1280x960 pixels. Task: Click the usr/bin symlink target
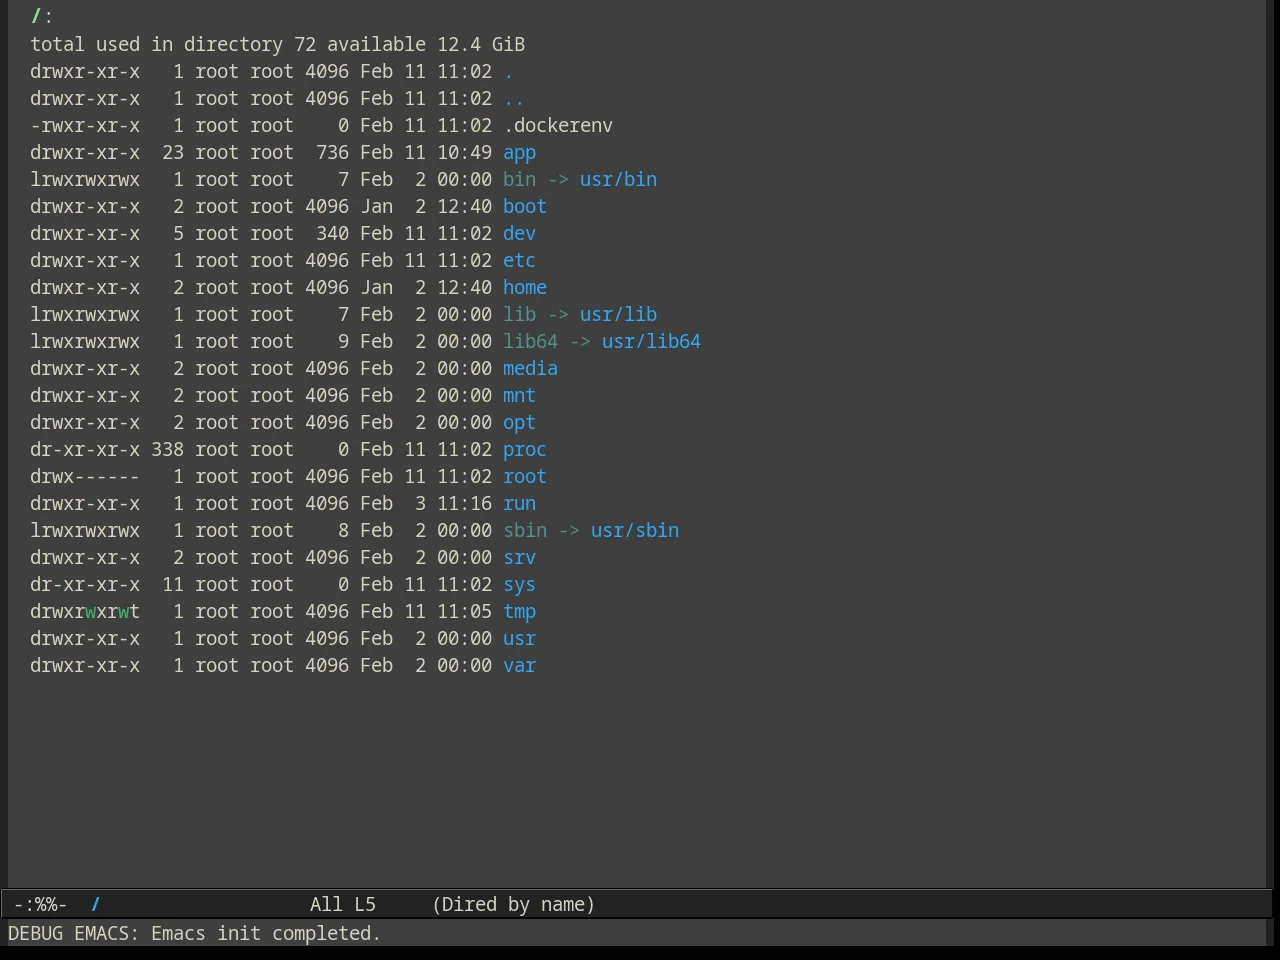coord(618,180)
